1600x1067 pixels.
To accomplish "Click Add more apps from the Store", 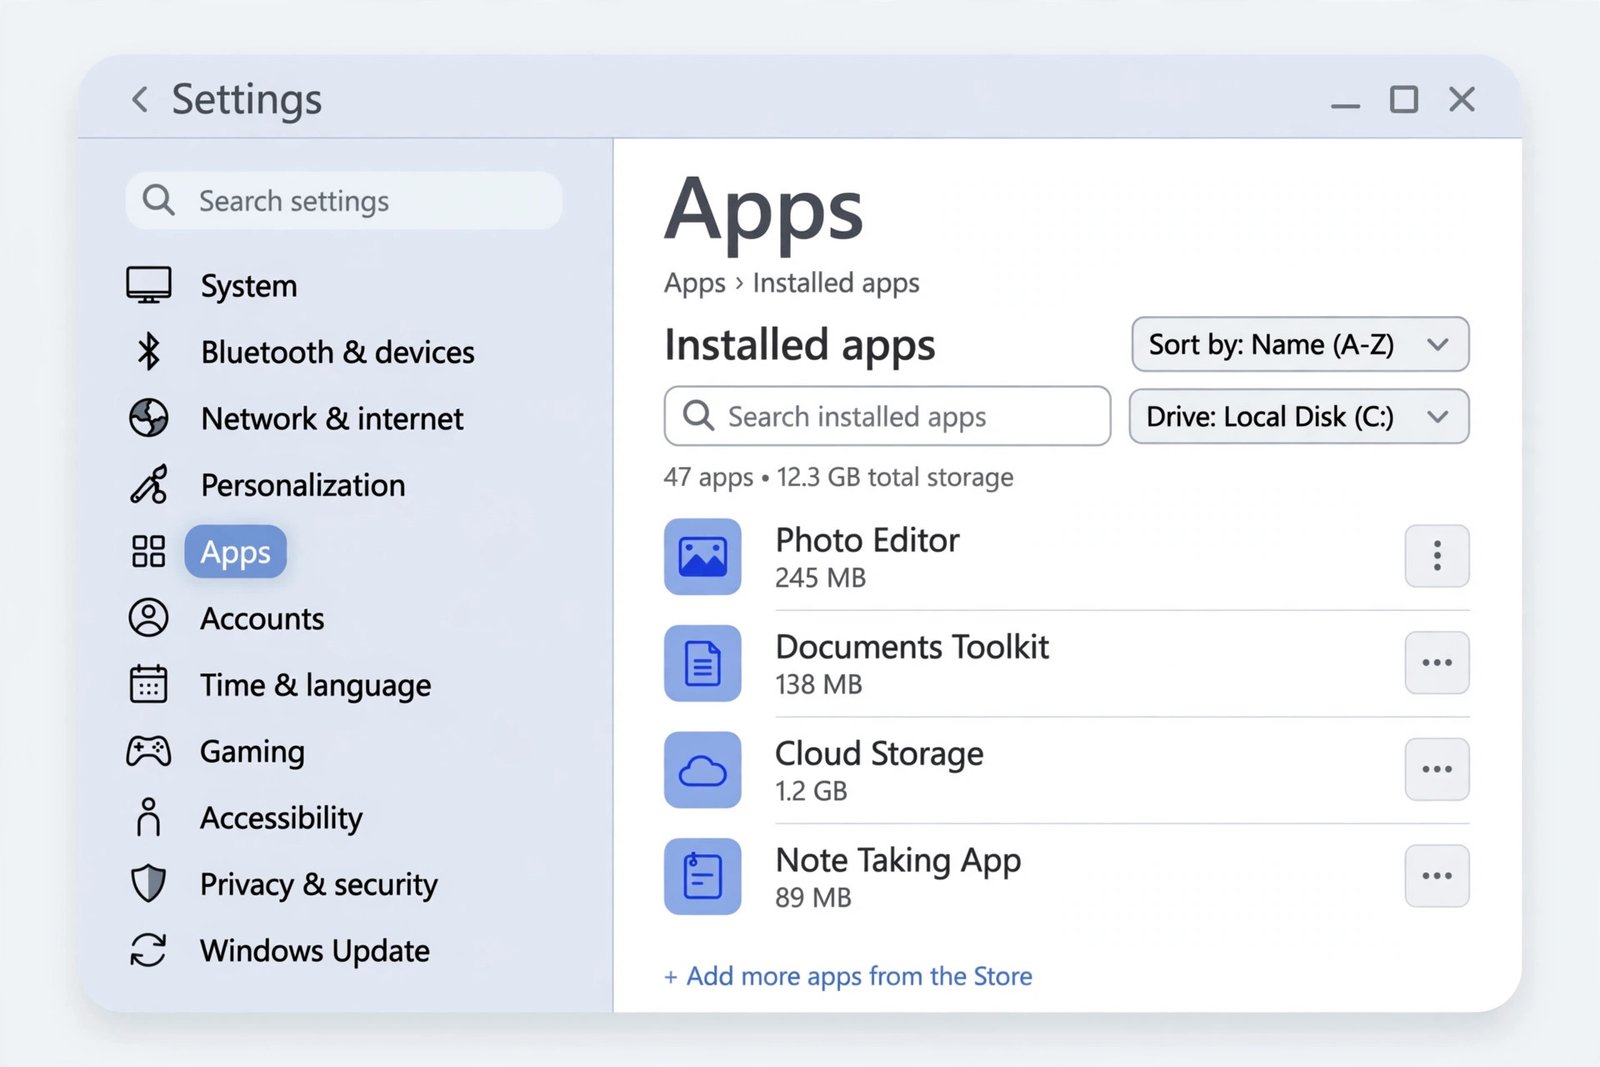I will [848, 976].
